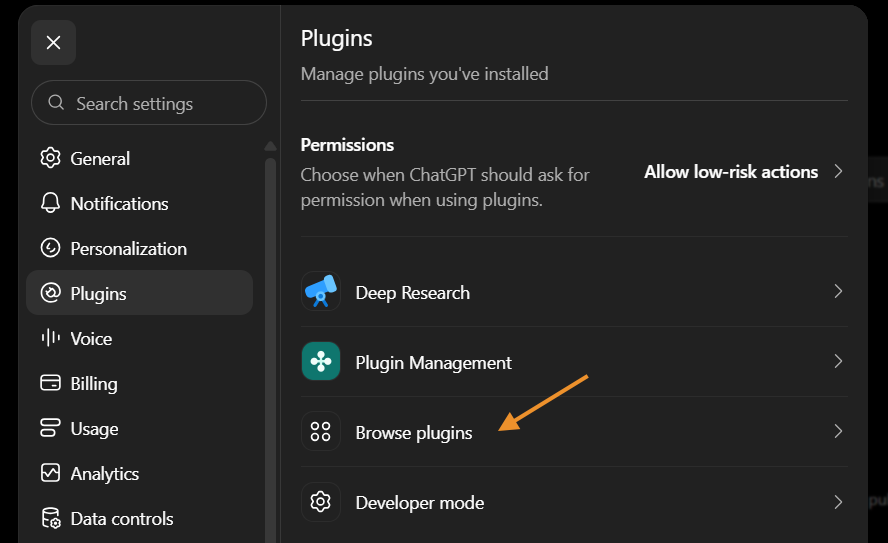Click the chevron beside Allow low-risk actions
The height and width of the screenshot is (543, 888).
coord(839,171)
